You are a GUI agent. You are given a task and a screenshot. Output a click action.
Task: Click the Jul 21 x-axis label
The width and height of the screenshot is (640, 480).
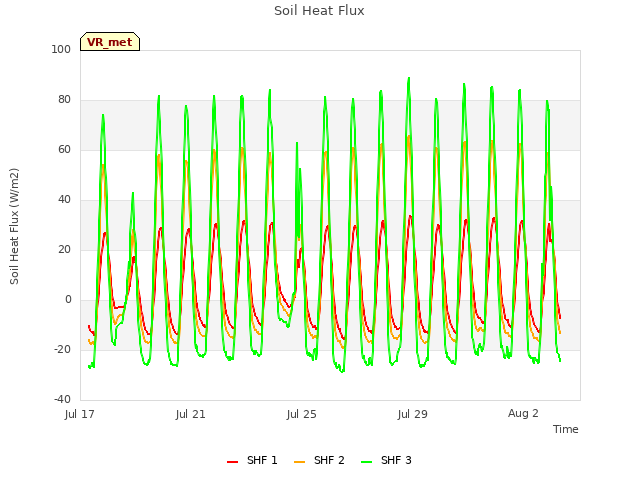(x=191, y=414)
